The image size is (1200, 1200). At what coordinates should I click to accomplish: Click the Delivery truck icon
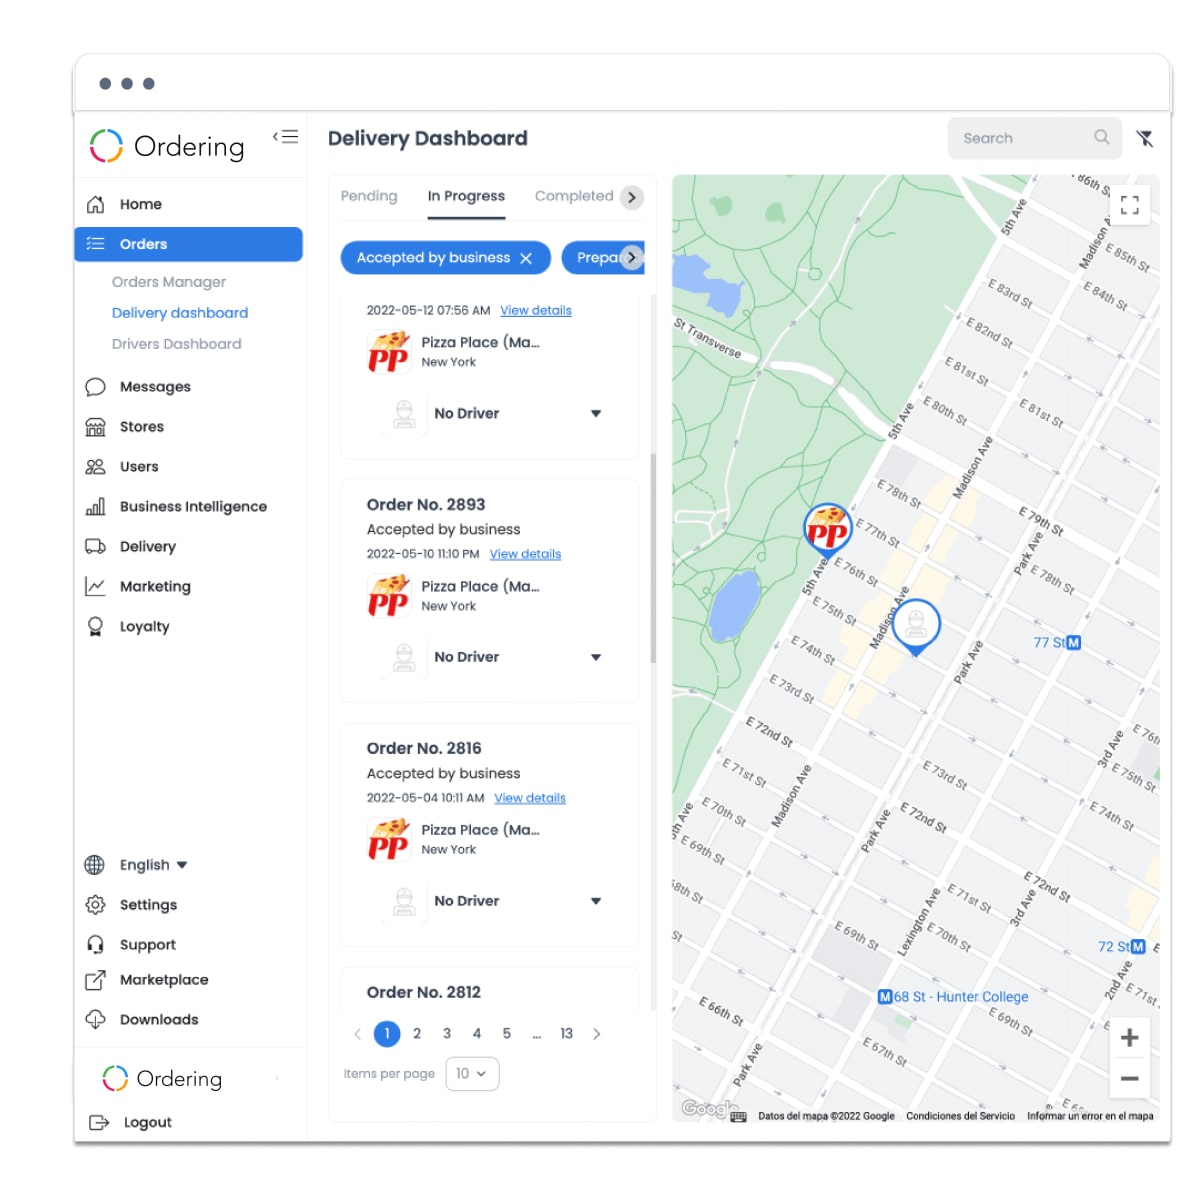coord(95,547)
